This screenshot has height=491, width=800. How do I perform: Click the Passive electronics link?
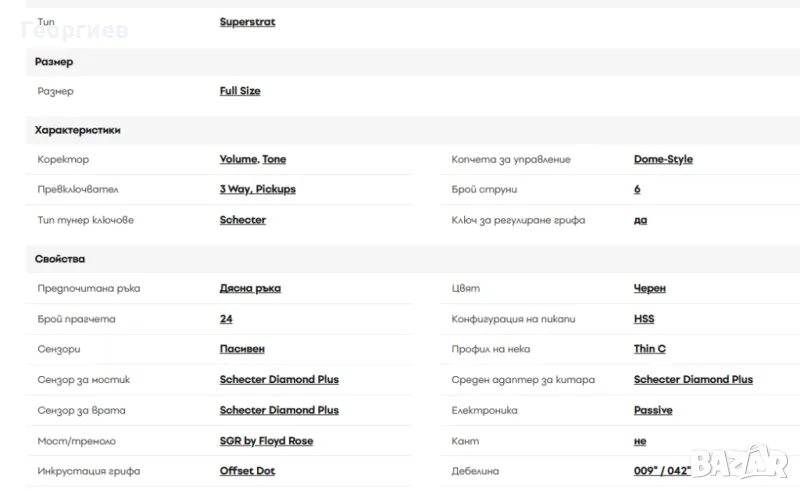(653, 410)
